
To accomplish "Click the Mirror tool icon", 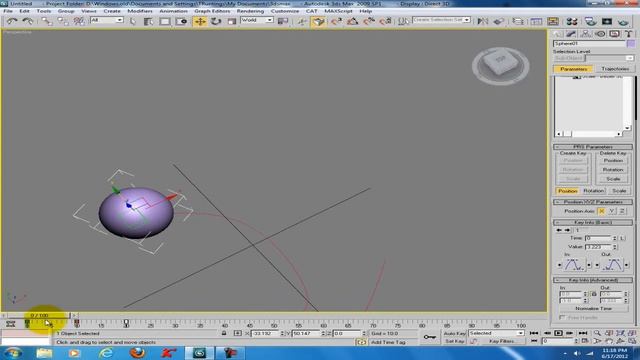I will tap(483, 21).
